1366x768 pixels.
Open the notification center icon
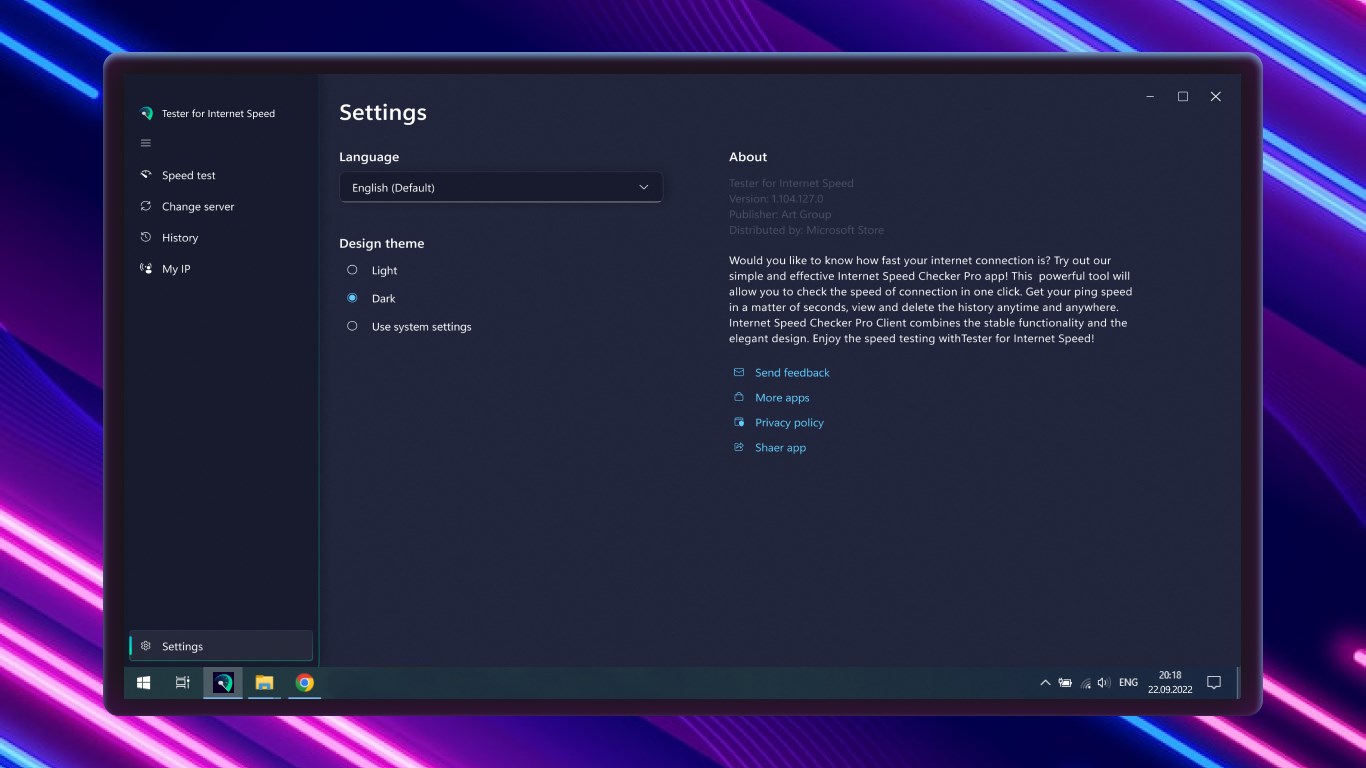(1214, 683)
